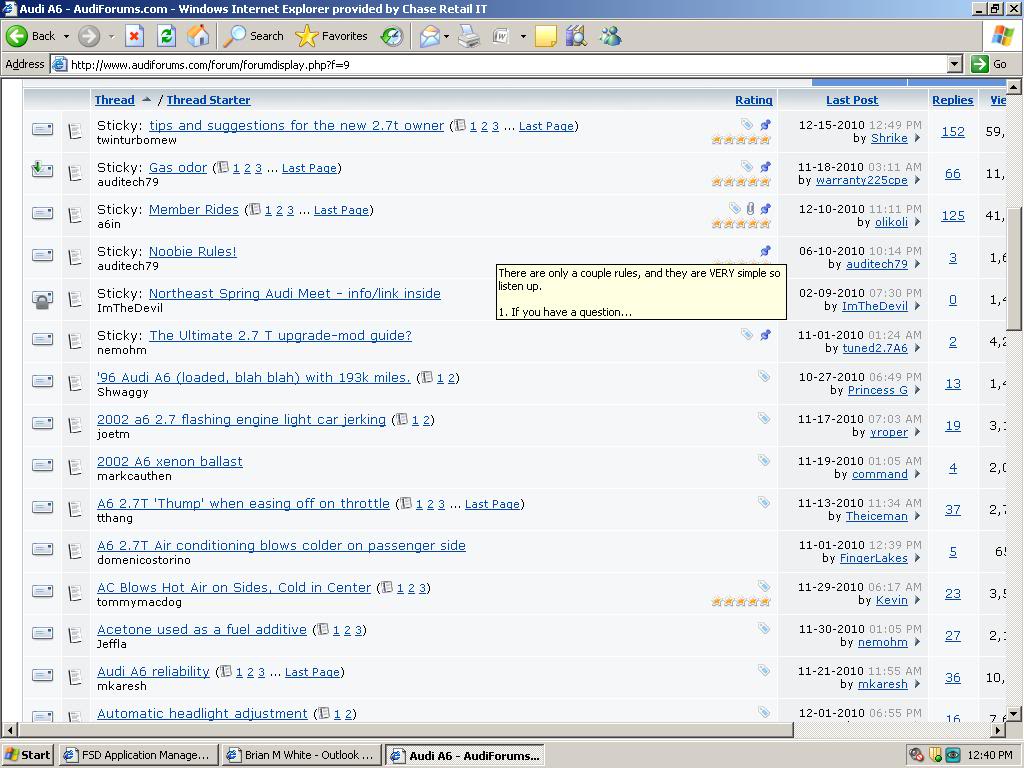The image size is (1024, 768).
Task: Sort by Rating column header
Action: [x=754, y=100]
